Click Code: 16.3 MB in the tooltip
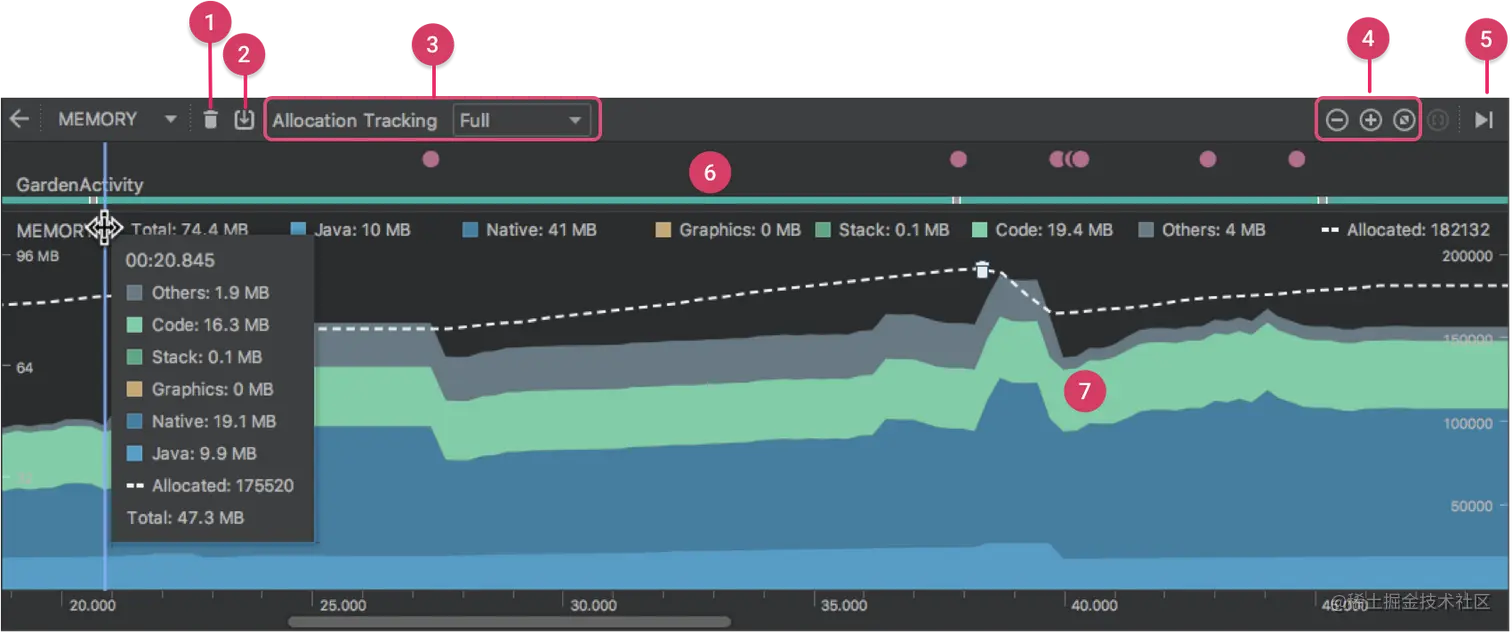The width and height of the screenshot is (1512, 633). coord(198,325)
